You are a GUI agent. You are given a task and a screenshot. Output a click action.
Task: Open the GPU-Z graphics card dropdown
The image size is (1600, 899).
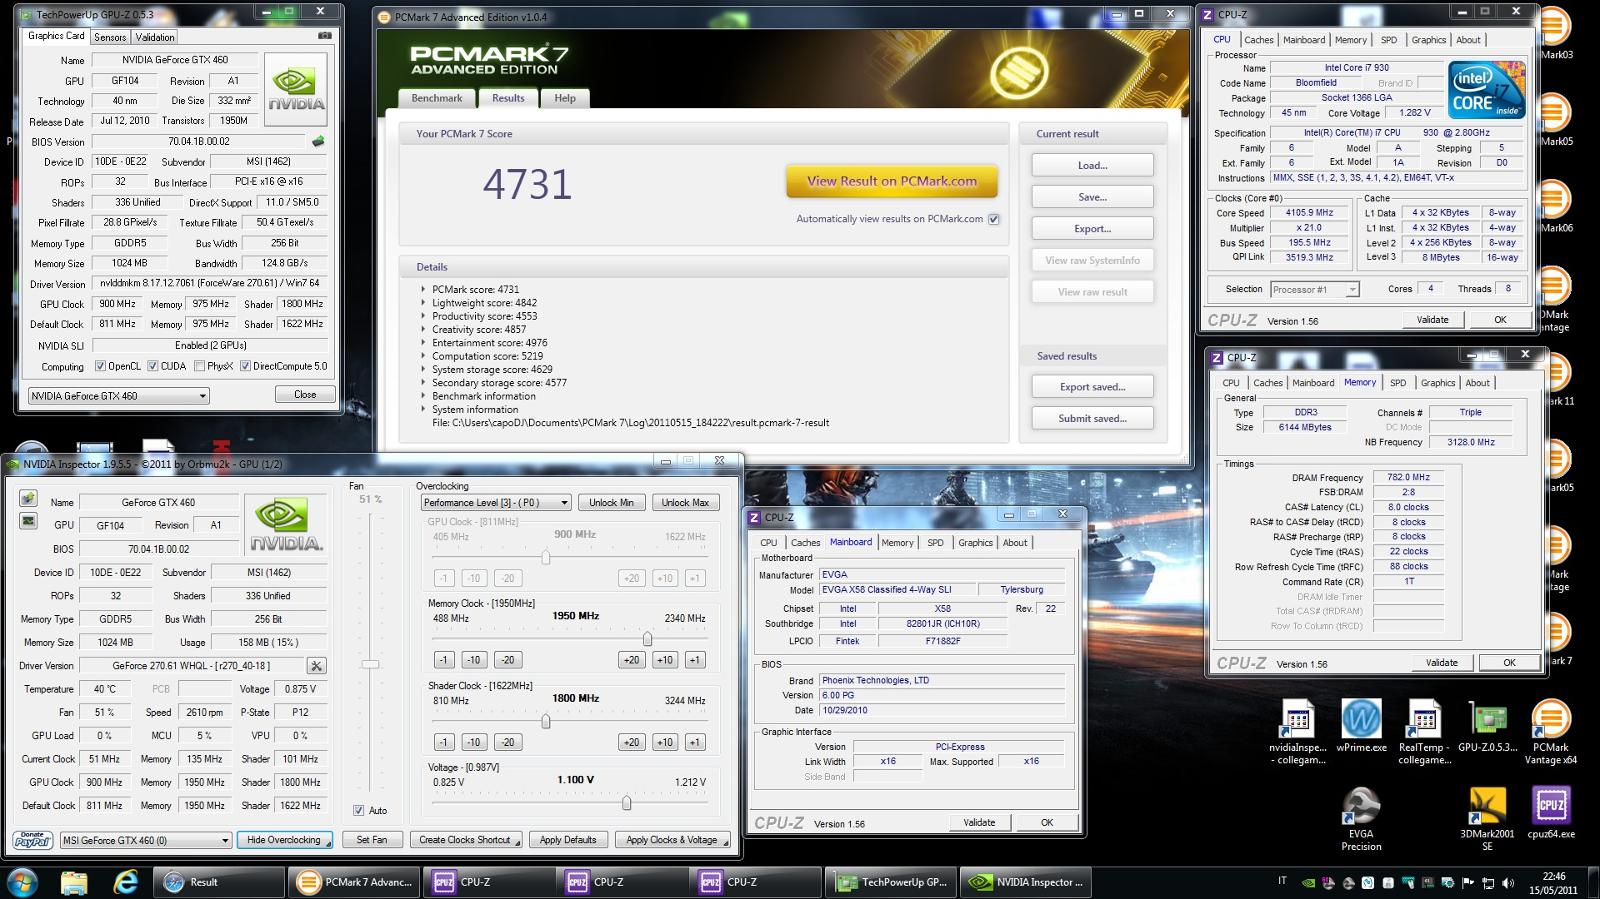pyautogui.click(x=118, y=396)
